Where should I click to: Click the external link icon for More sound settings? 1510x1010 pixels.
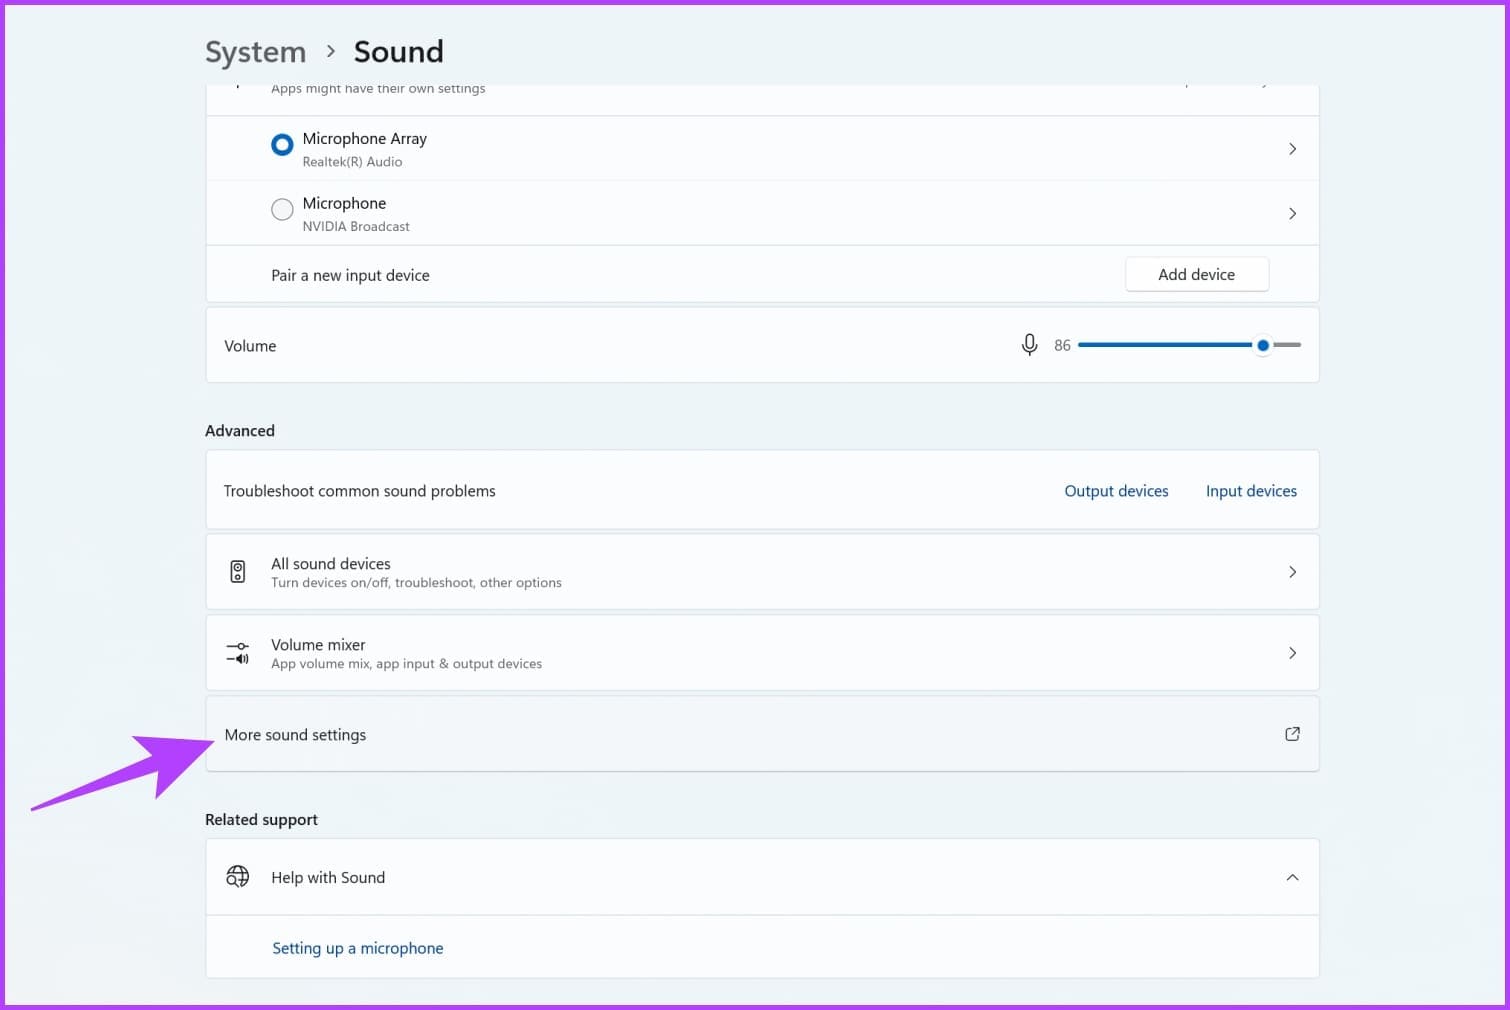(x=1292, y=734)
